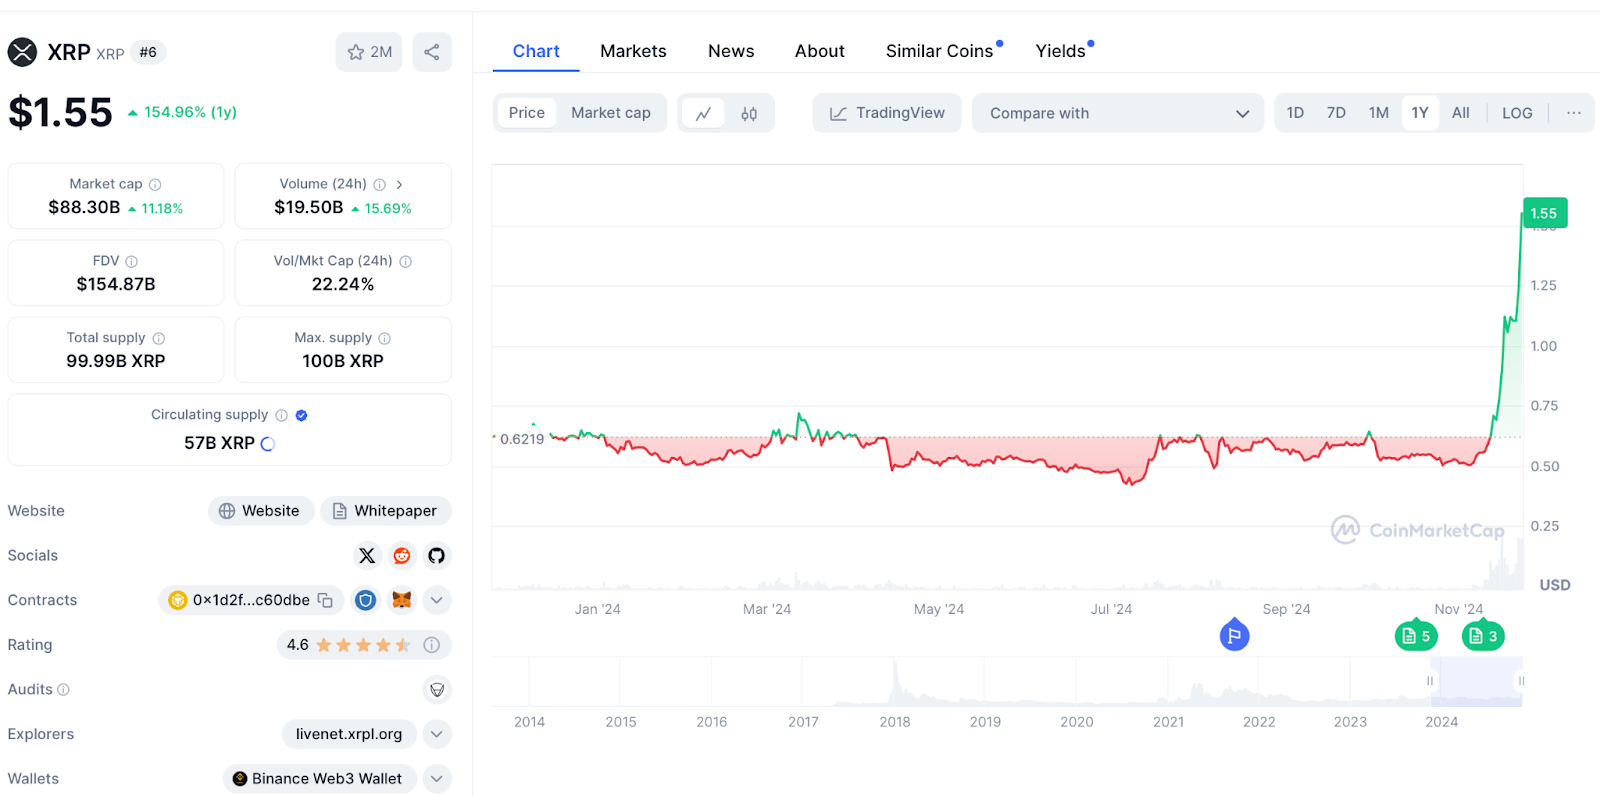Viewport: 1600px width, 796px height.
Task: Open chart more options ellipsis
Action: coord(1574,113)
